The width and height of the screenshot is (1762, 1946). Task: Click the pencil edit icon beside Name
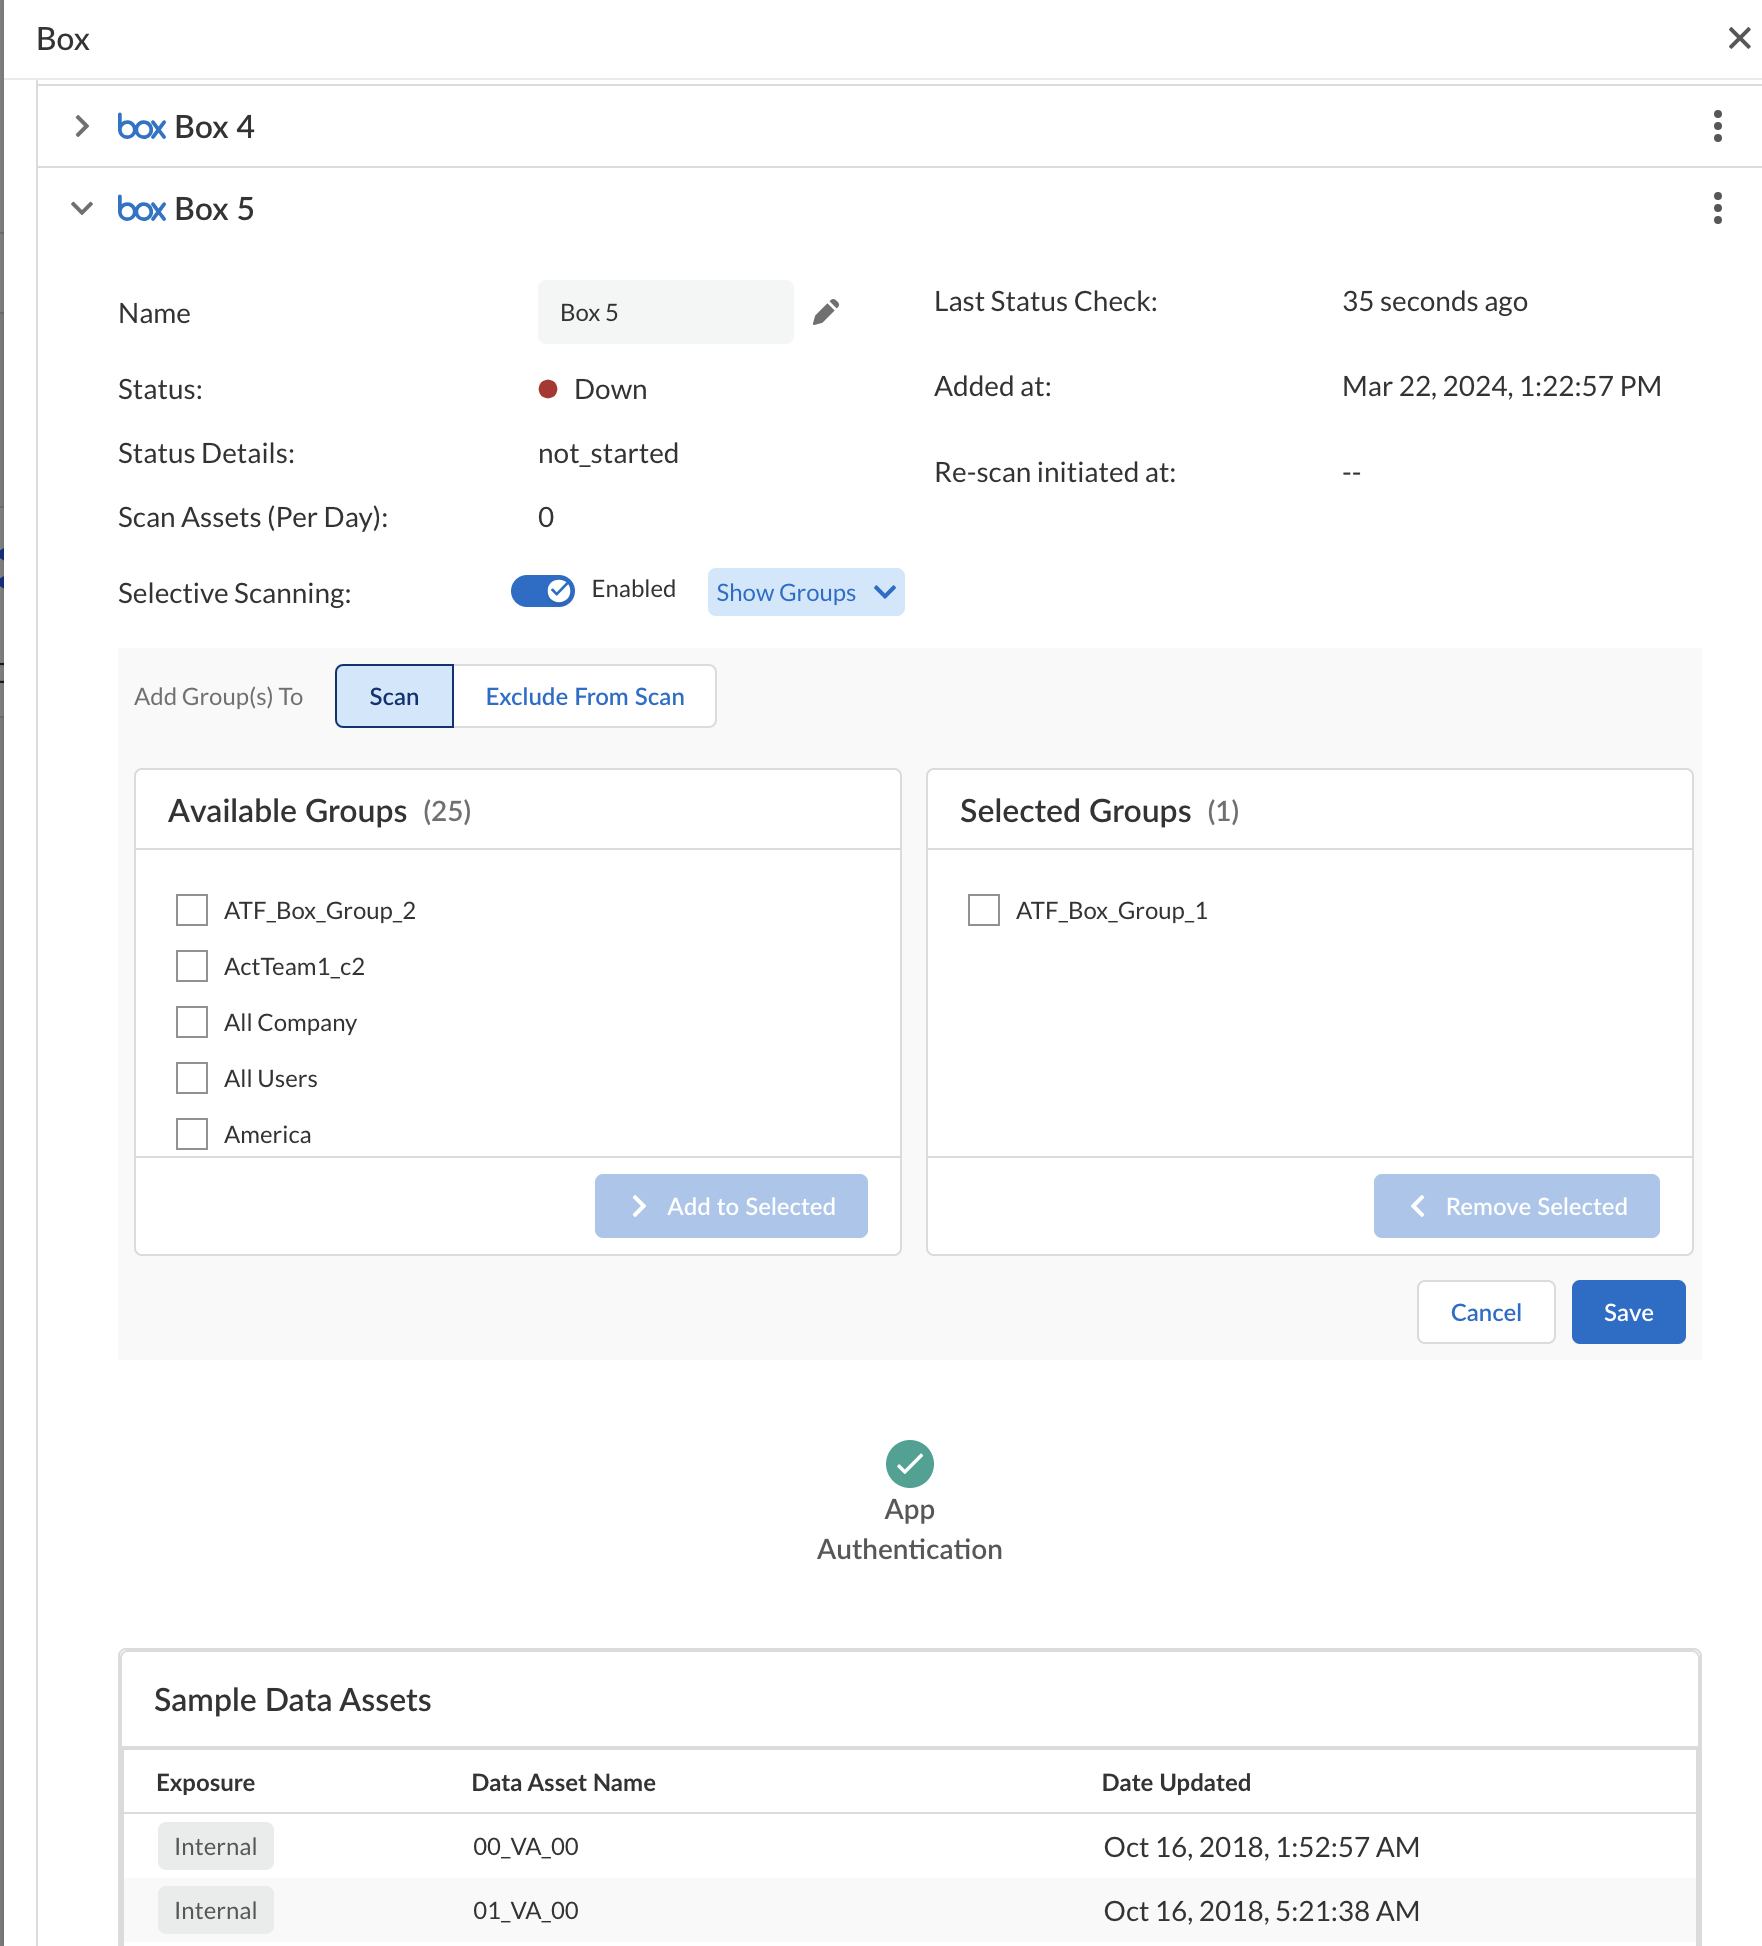click(x=825, y=313)
